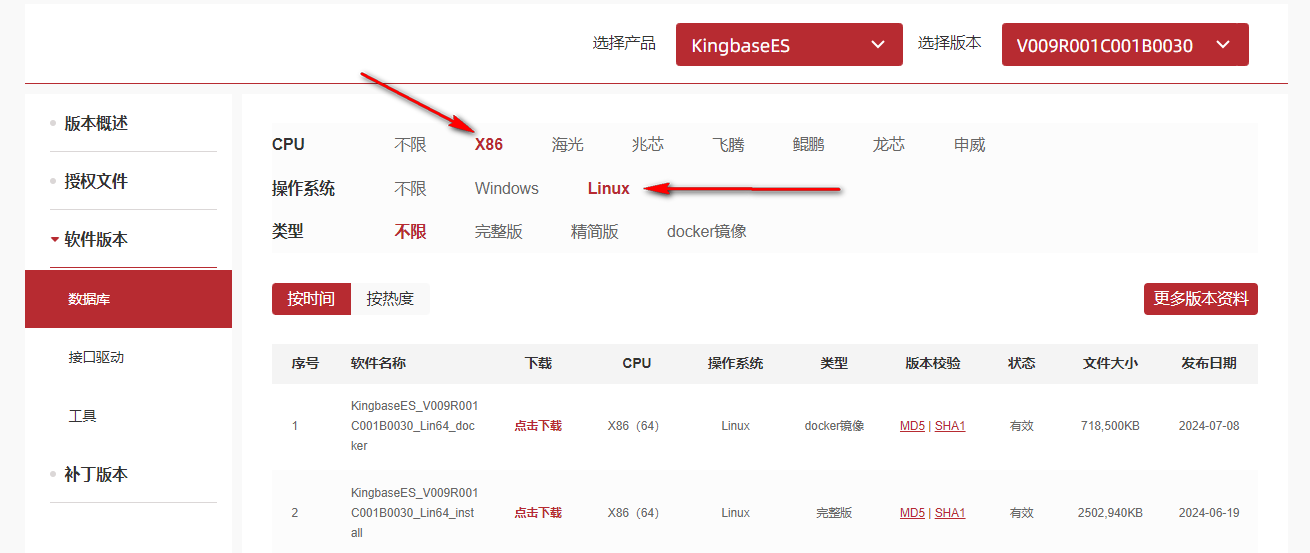The height and width of the screenshot is (553, 1310).
Task: Switch to the 按热度 sorting tab
Action: point(390,299)
